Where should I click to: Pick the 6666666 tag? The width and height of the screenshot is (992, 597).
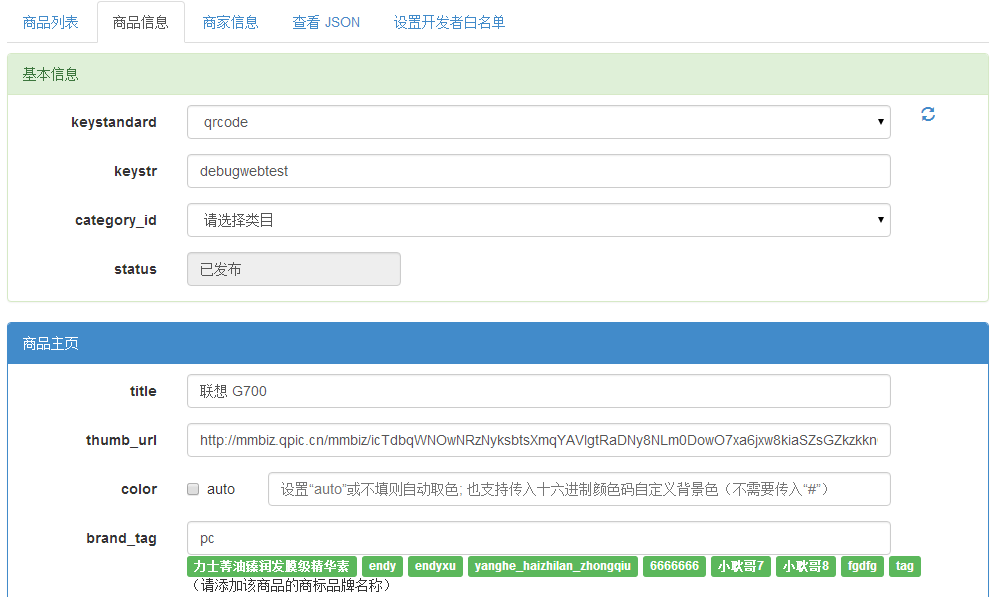[x=675, y=566]
